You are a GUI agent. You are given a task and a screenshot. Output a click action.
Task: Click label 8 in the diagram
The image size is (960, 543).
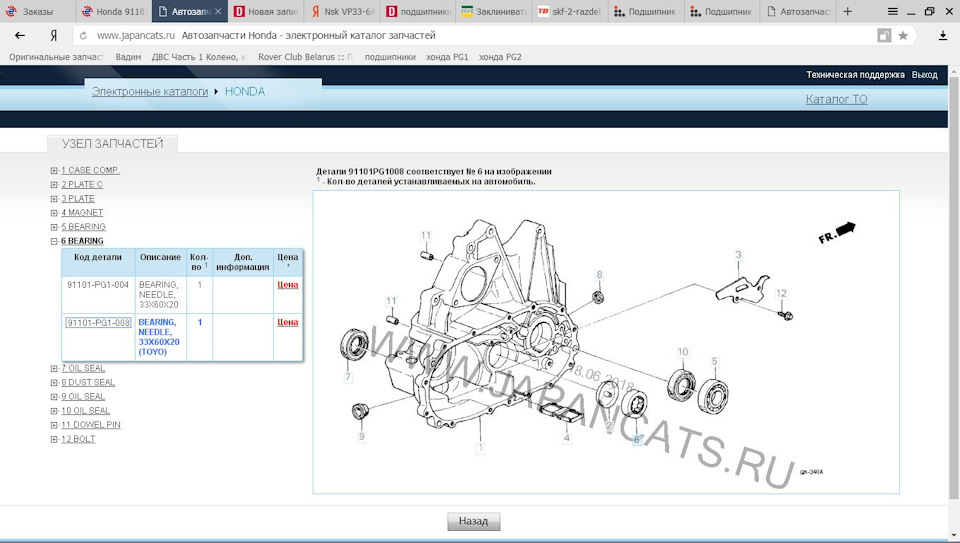[599, 275]
